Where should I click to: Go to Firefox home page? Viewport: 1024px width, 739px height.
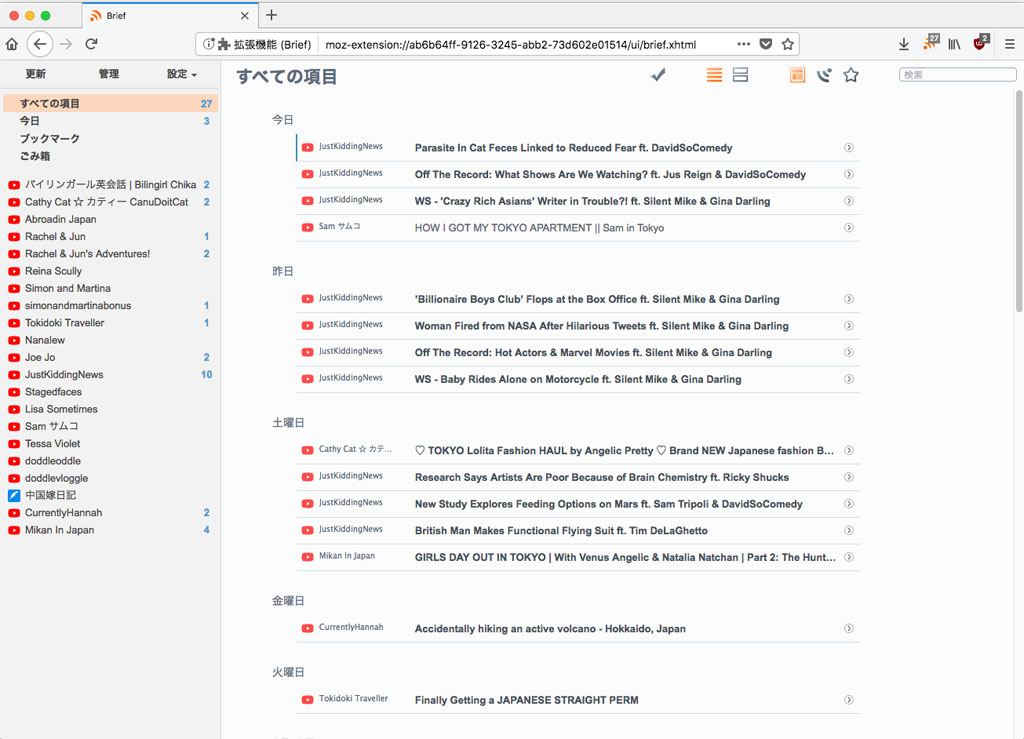click(x=12, y=44)
